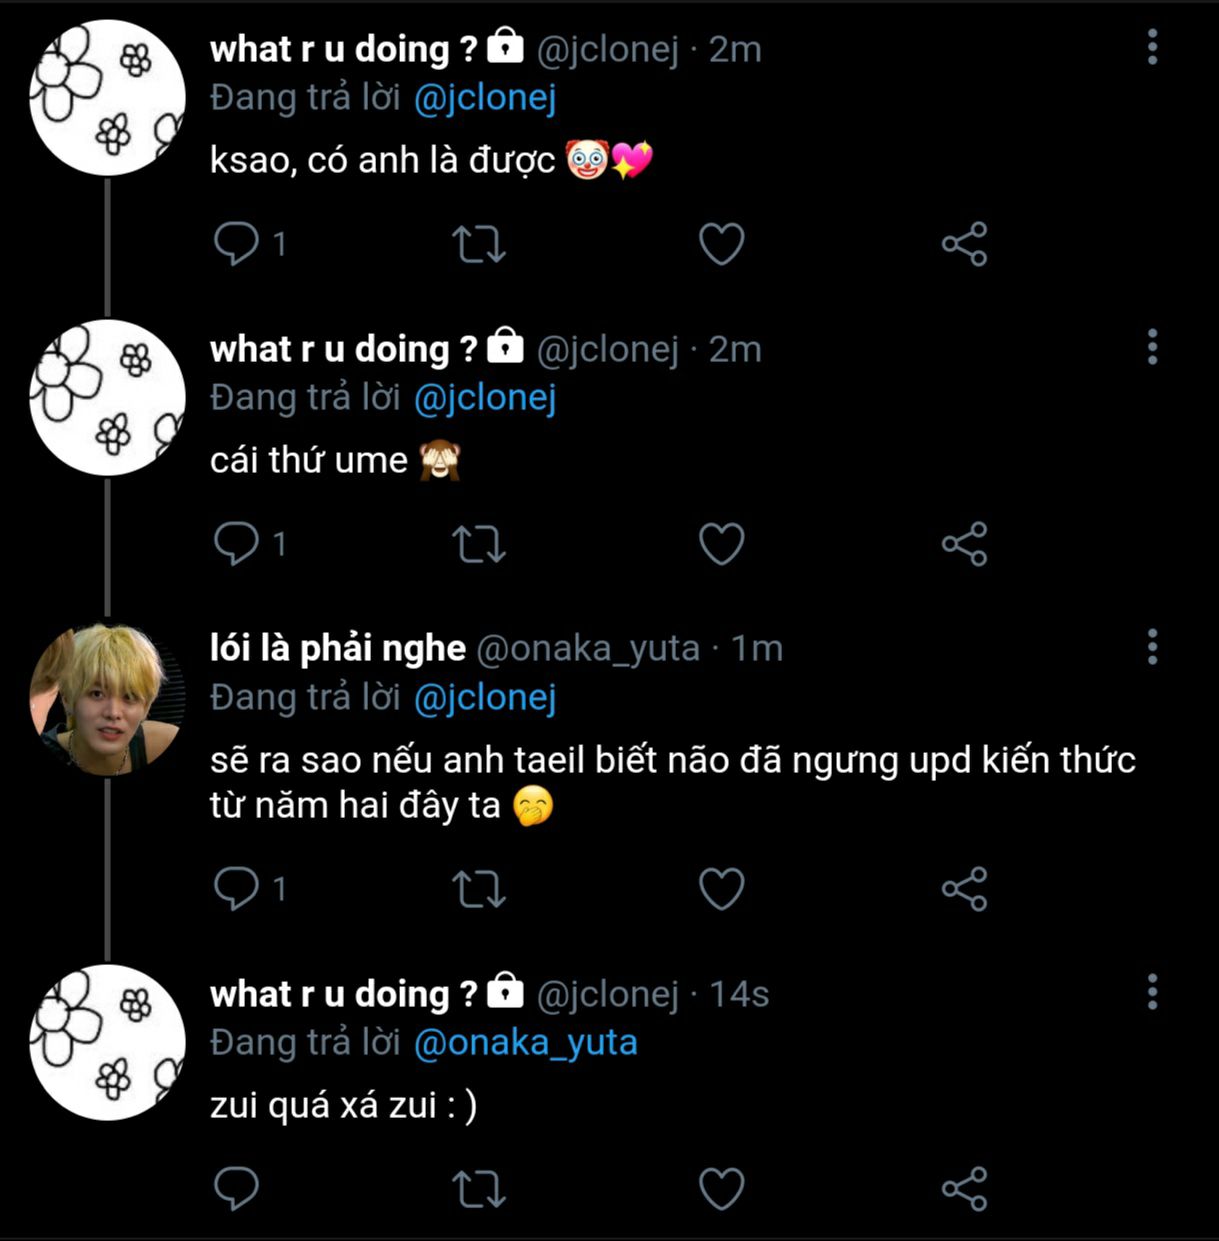Retweet the tweet mentioning anh taeil
The width and height of the screenshot is (1219, 1241).
pos(479,889)
